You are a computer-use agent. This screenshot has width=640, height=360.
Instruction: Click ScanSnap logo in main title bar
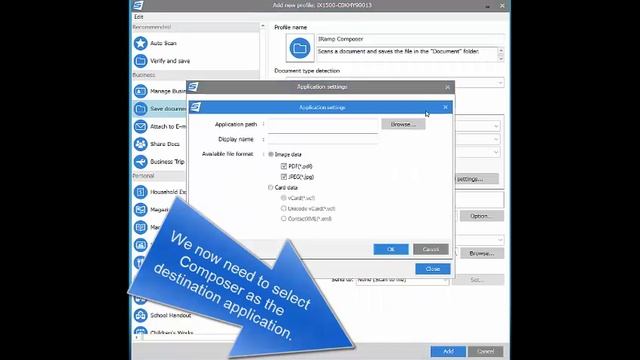coord(138,5)
